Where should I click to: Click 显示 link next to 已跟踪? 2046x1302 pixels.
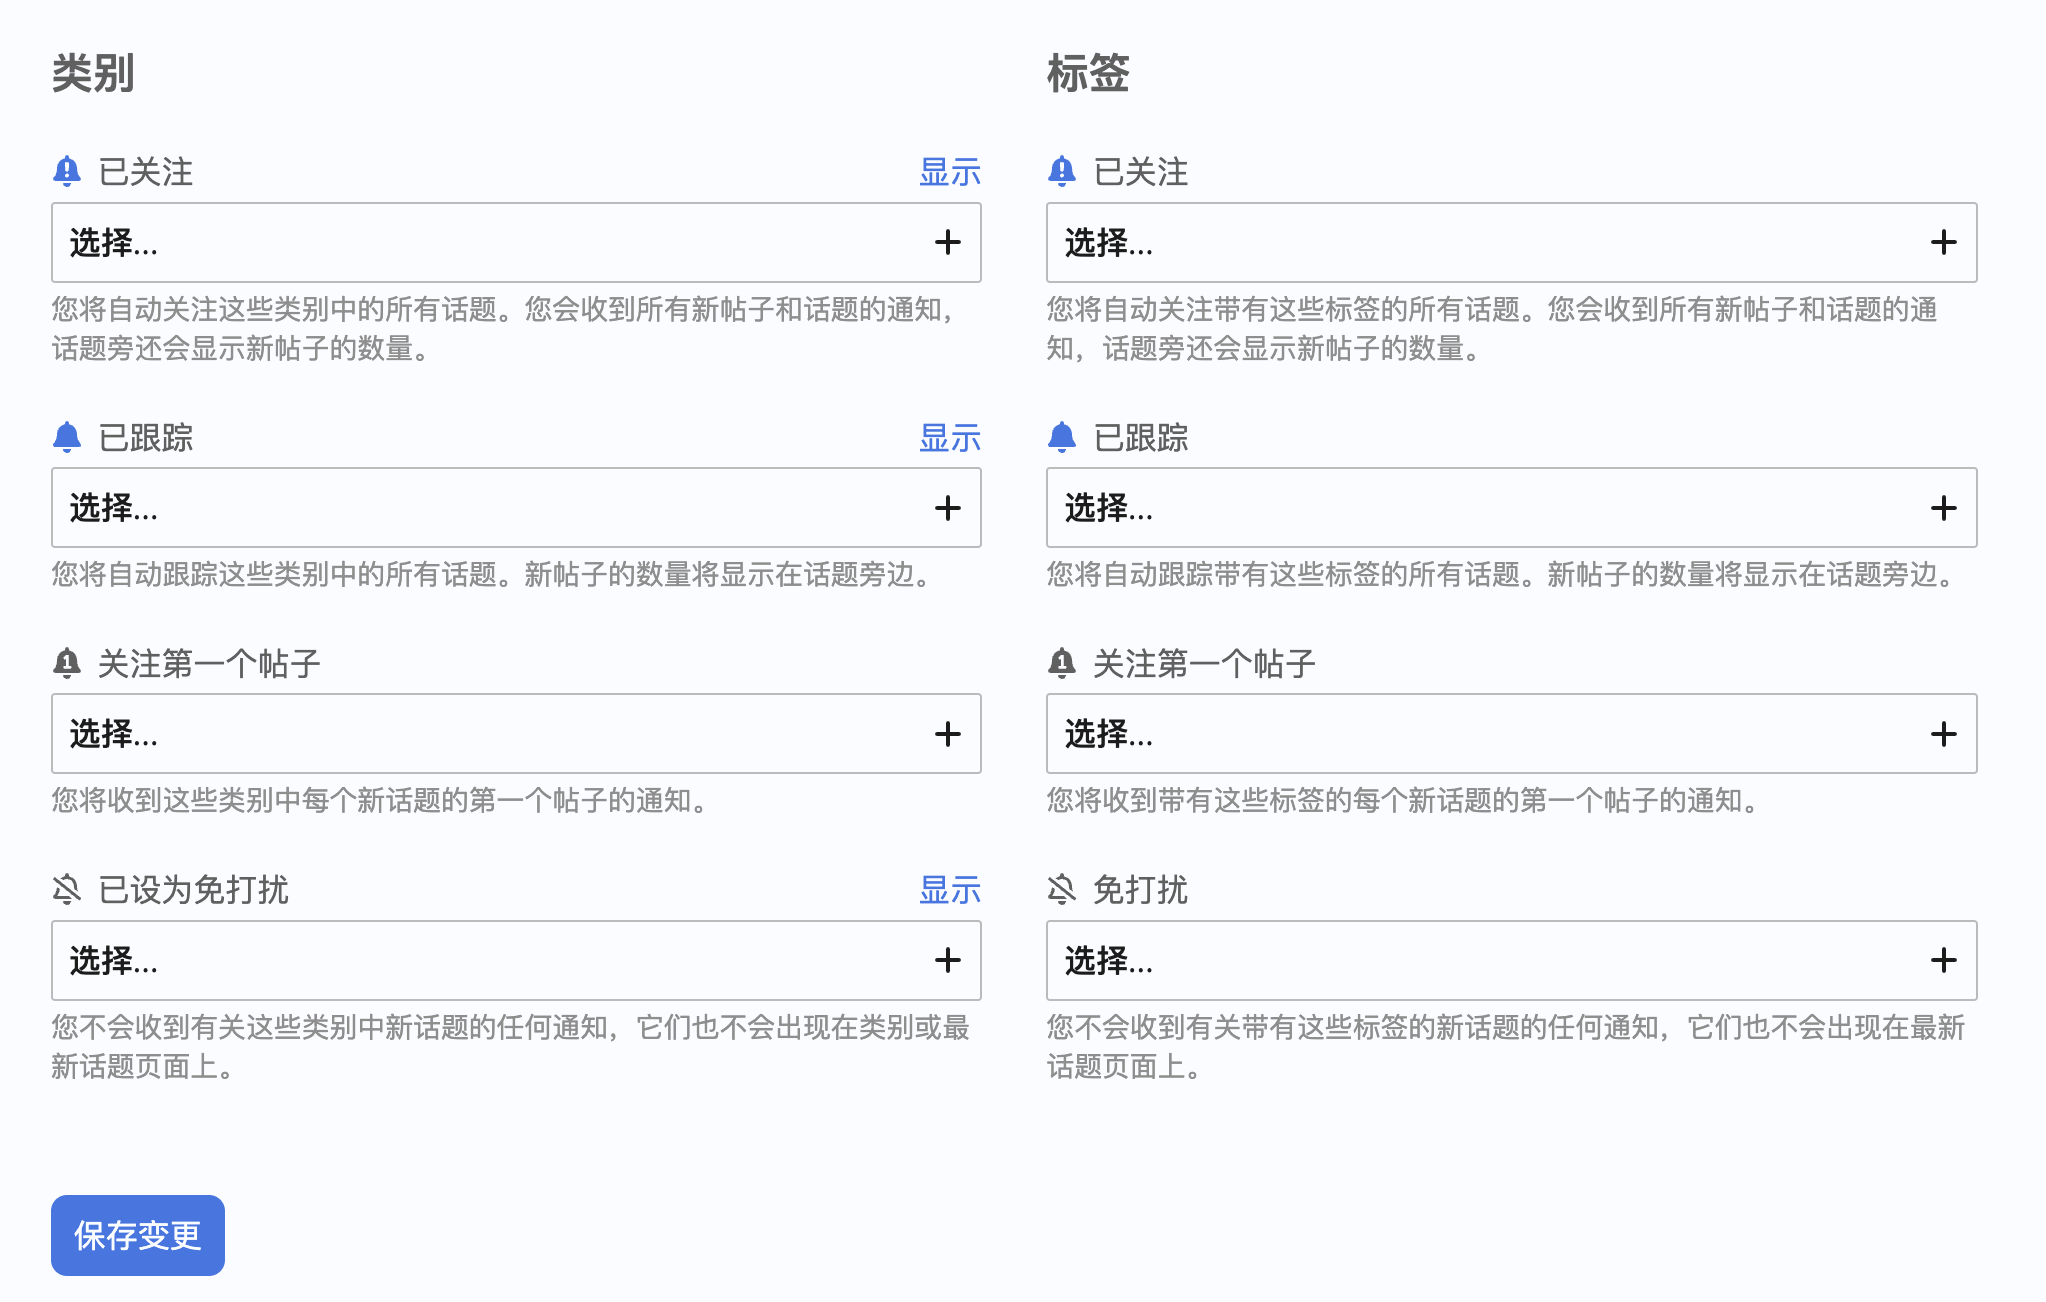(x=950, y=438)
